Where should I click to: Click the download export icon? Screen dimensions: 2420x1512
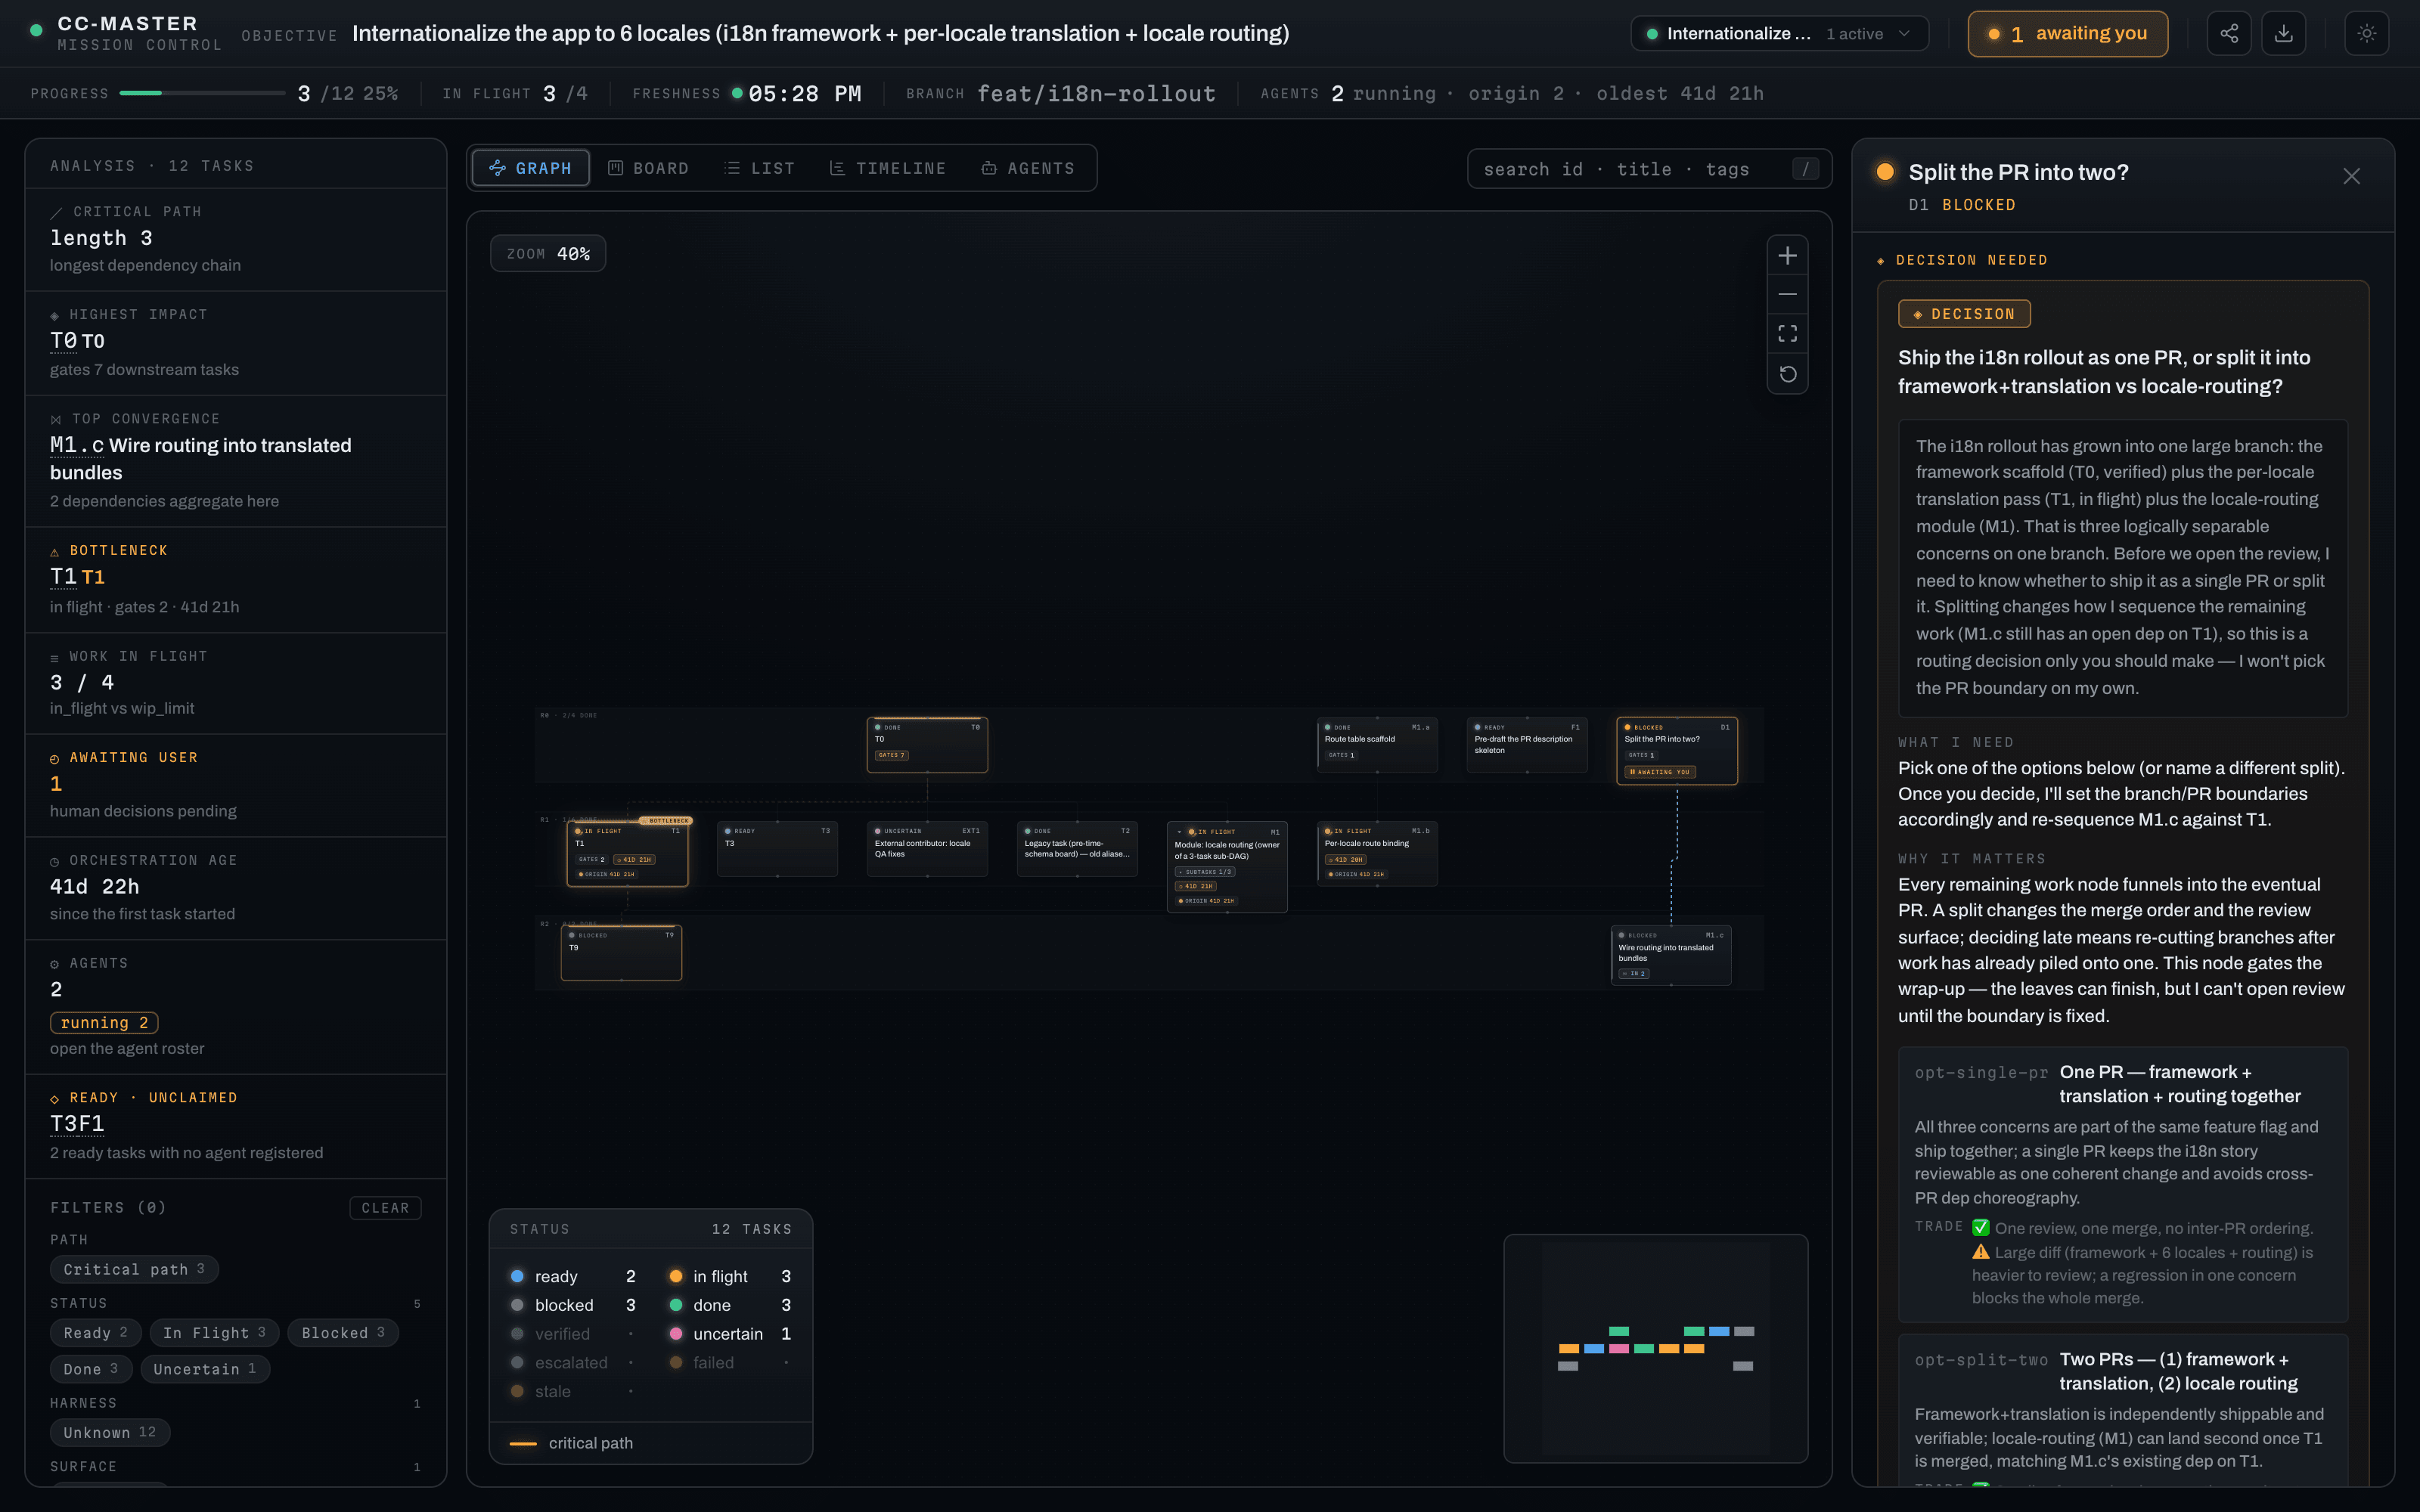pos(2283,33)
